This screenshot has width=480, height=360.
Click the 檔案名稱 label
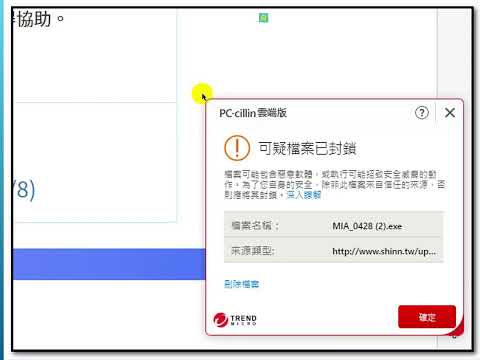pyautogui.click(x=255, y=226)
